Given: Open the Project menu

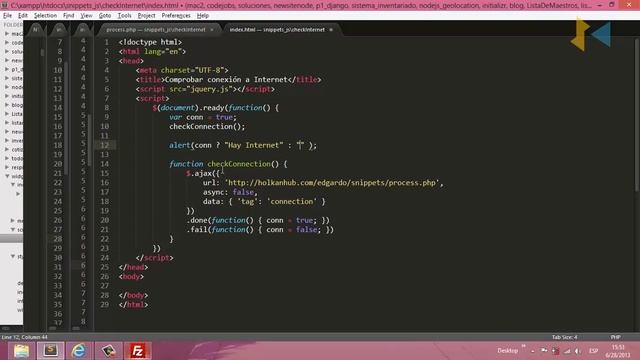Looking at the screenshot, I should tap(147, 16).
